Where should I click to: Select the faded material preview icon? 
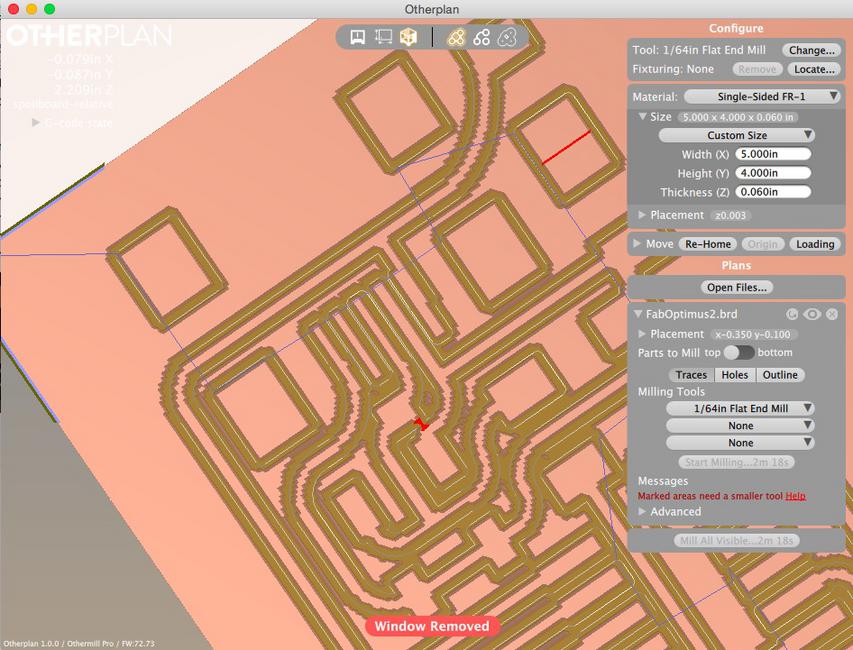pyautogui.click(x=506, y=37)
